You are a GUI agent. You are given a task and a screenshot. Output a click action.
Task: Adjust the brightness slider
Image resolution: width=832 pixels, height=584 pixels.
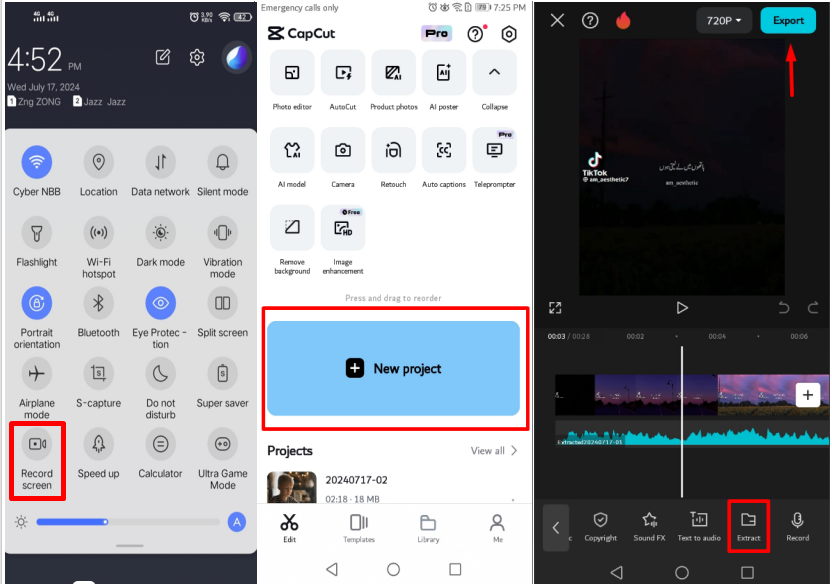pyautogui.click(x=128, y=522)
